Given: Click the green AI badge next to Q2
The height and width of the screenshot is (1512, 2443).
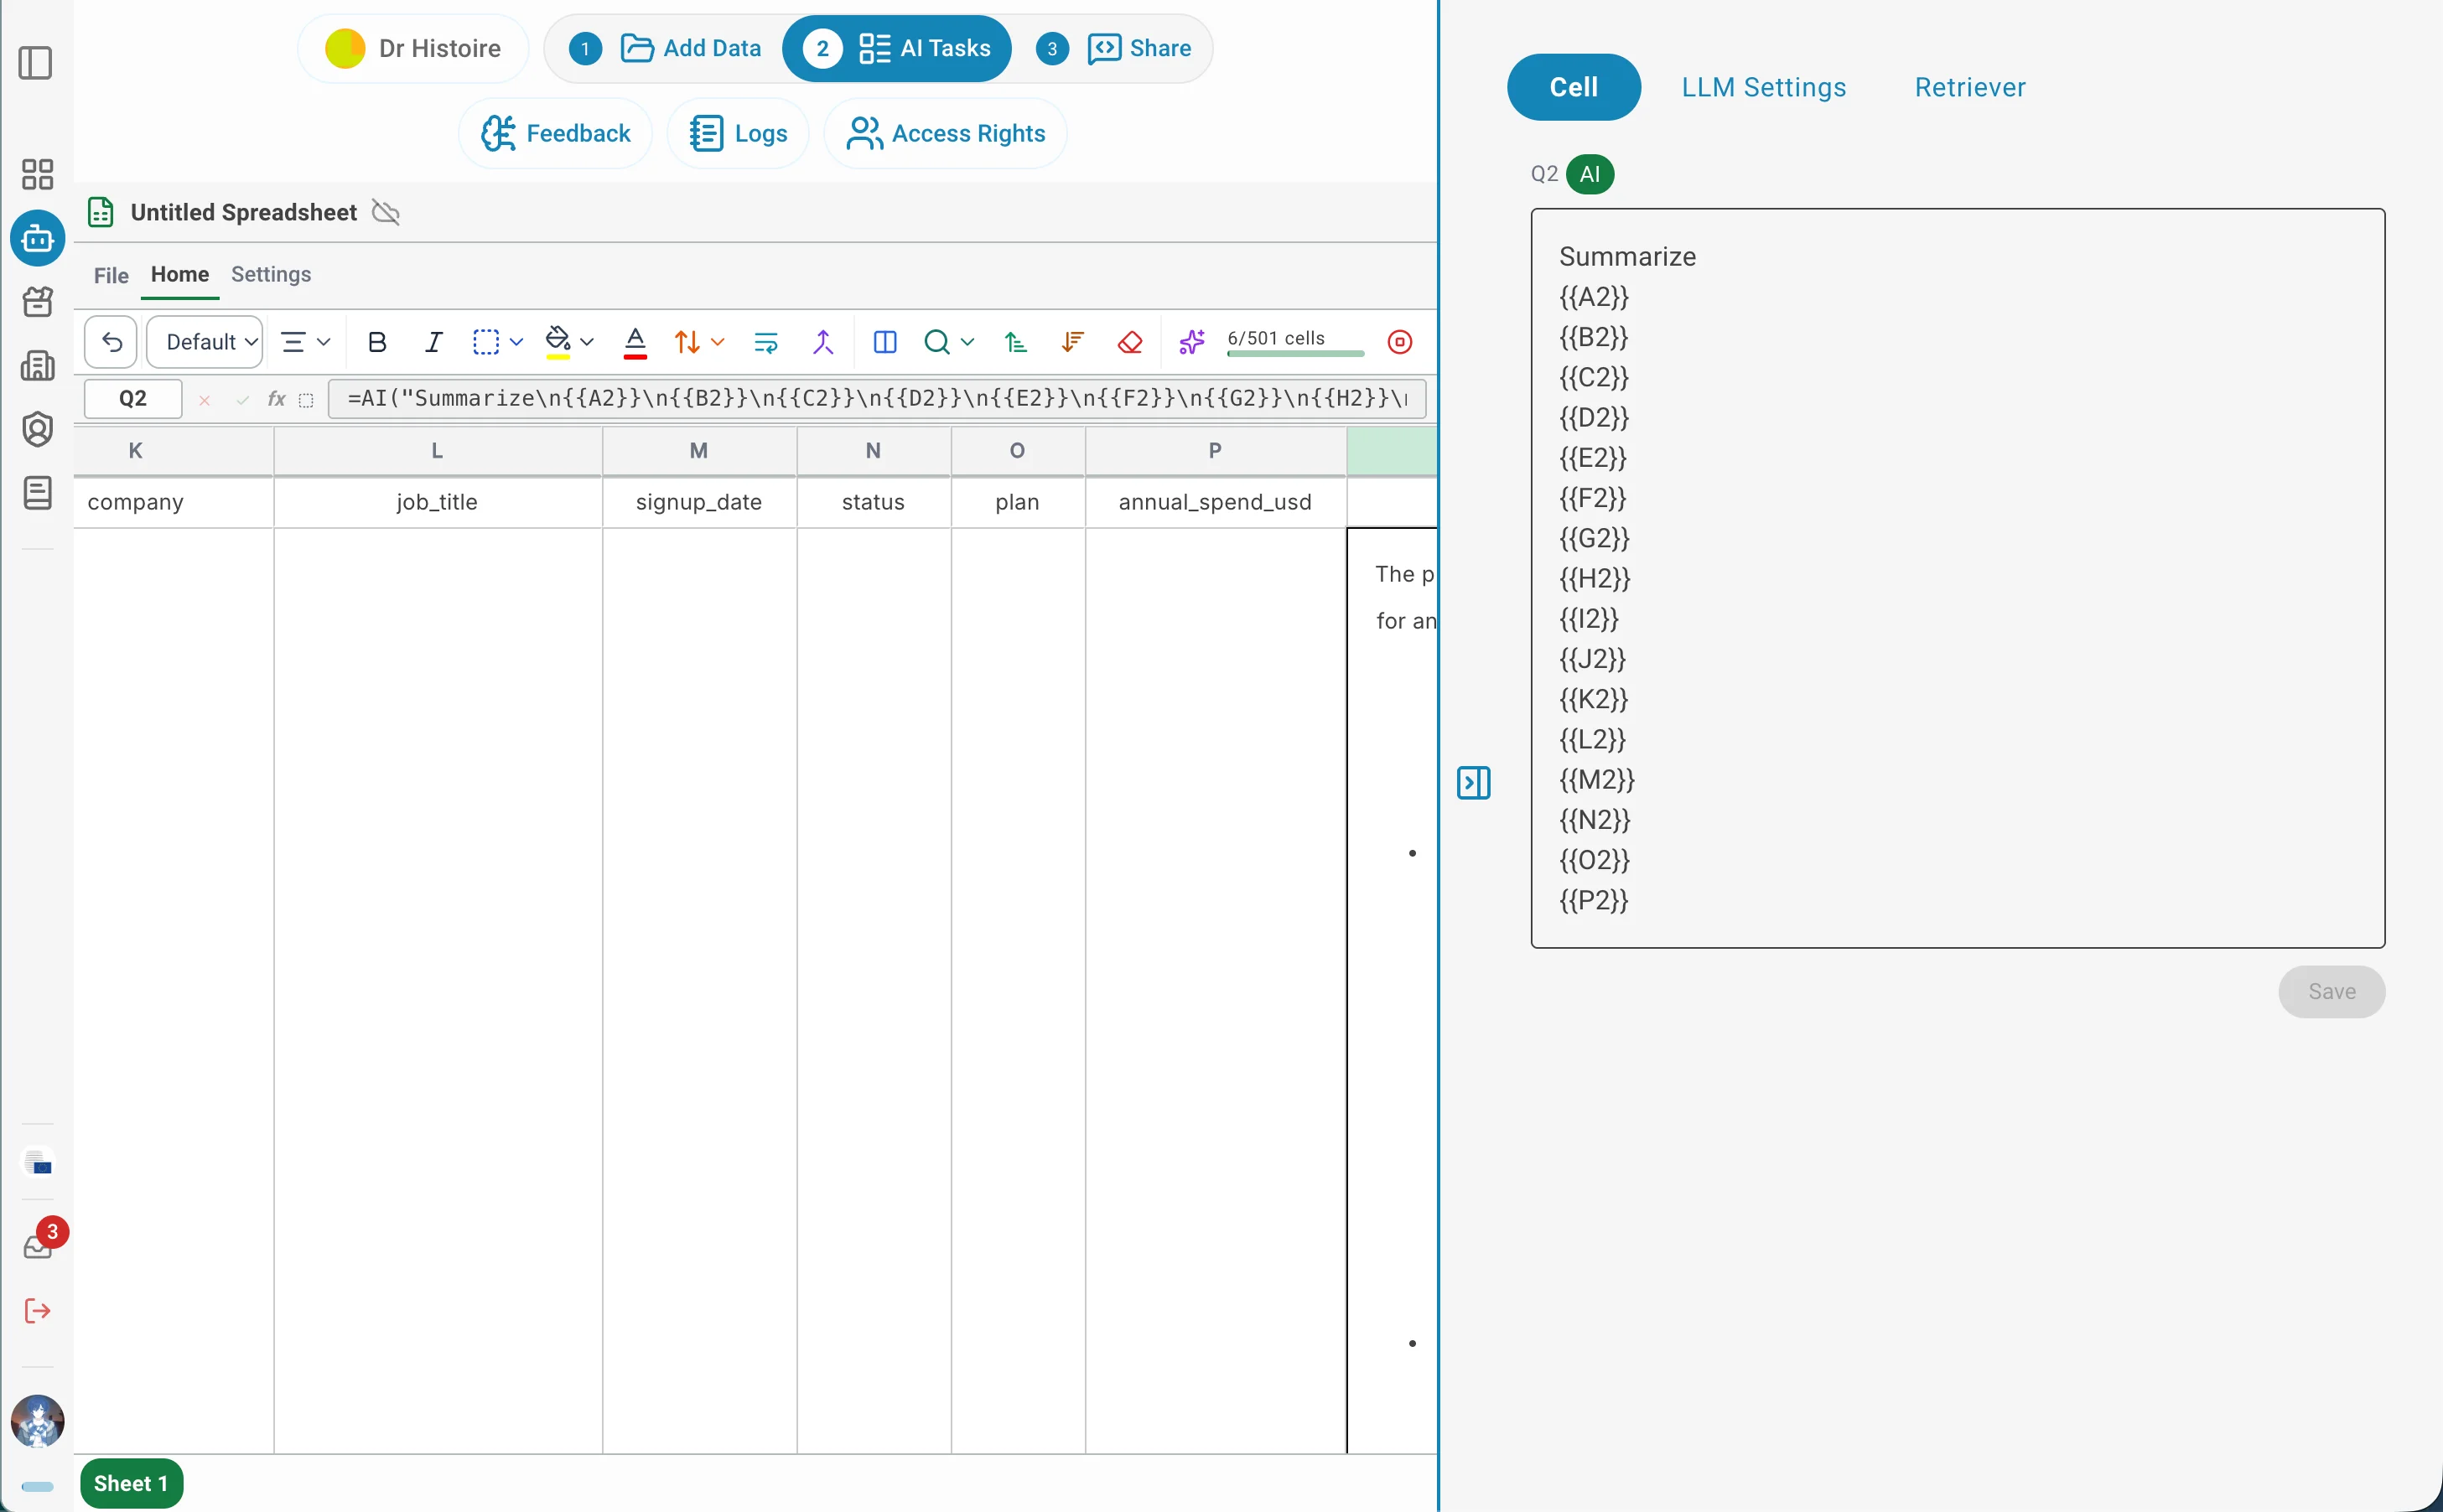Looking at the screenshot, I should click(1589, 174).
